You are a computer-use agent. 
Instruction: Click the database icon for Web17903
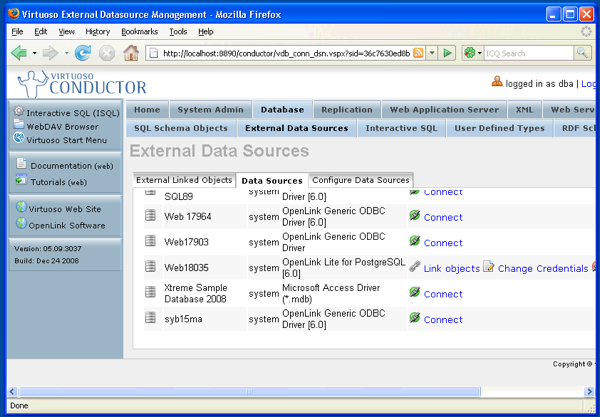pos(150,241)
